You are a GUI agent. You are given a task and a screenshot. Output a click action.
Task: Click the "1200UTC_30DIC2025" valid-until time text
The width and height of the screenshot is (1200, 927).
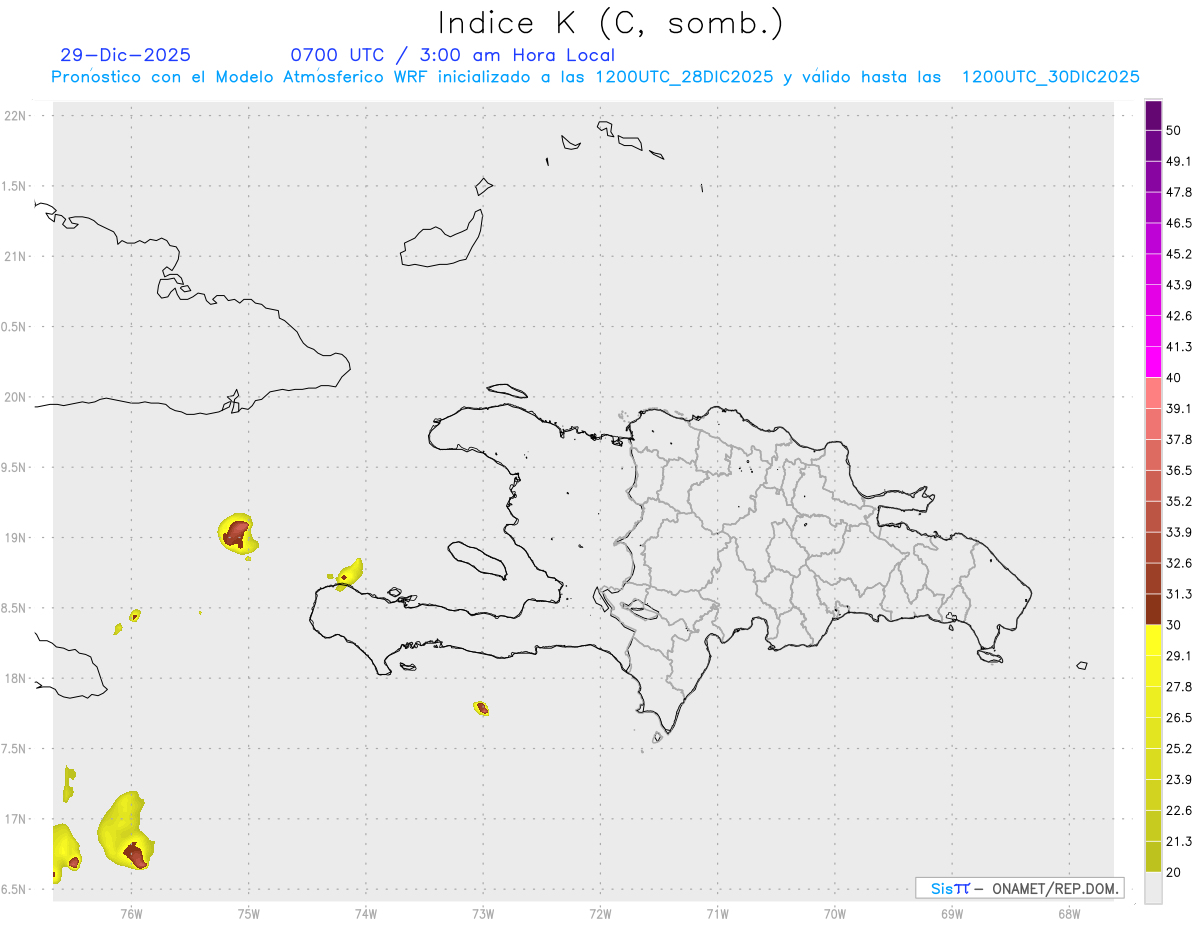(x=1050, y=77)
